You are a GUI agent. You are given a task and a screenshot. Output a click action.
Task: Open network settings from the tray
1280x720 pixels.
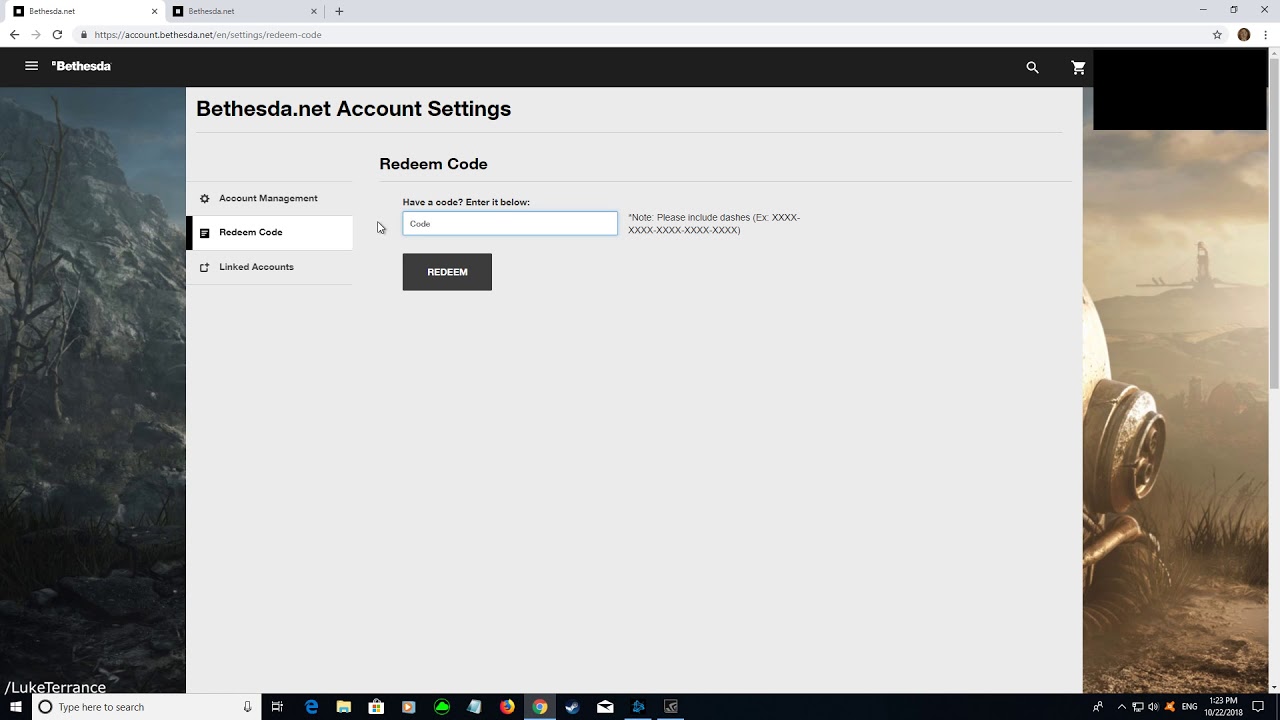1138,707
